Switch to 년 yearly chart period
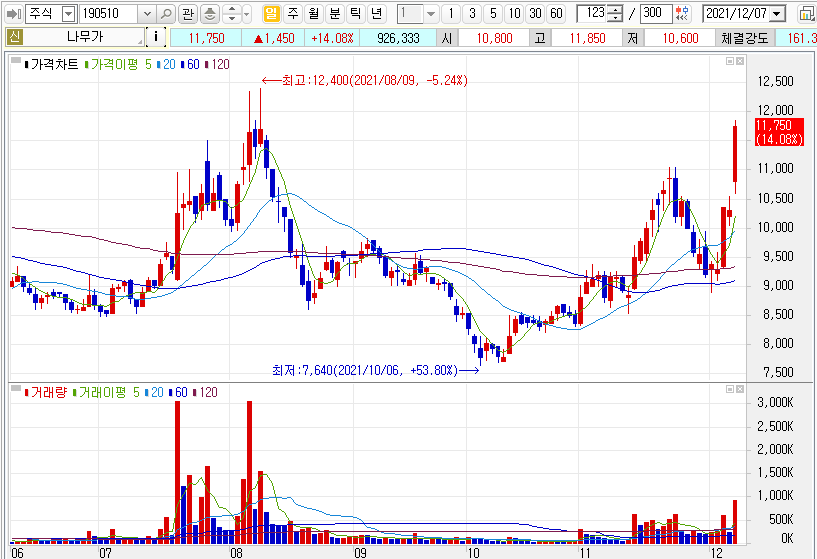This screenshot has height=559, width=817. [x=376, y=14]
